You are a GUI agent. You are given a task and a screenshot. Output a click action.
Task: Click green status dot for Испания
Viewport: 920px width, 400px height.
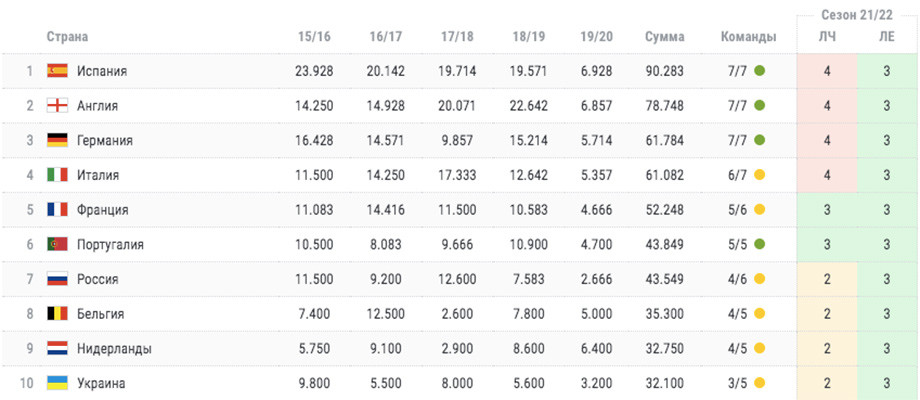(x=759, y=71)
